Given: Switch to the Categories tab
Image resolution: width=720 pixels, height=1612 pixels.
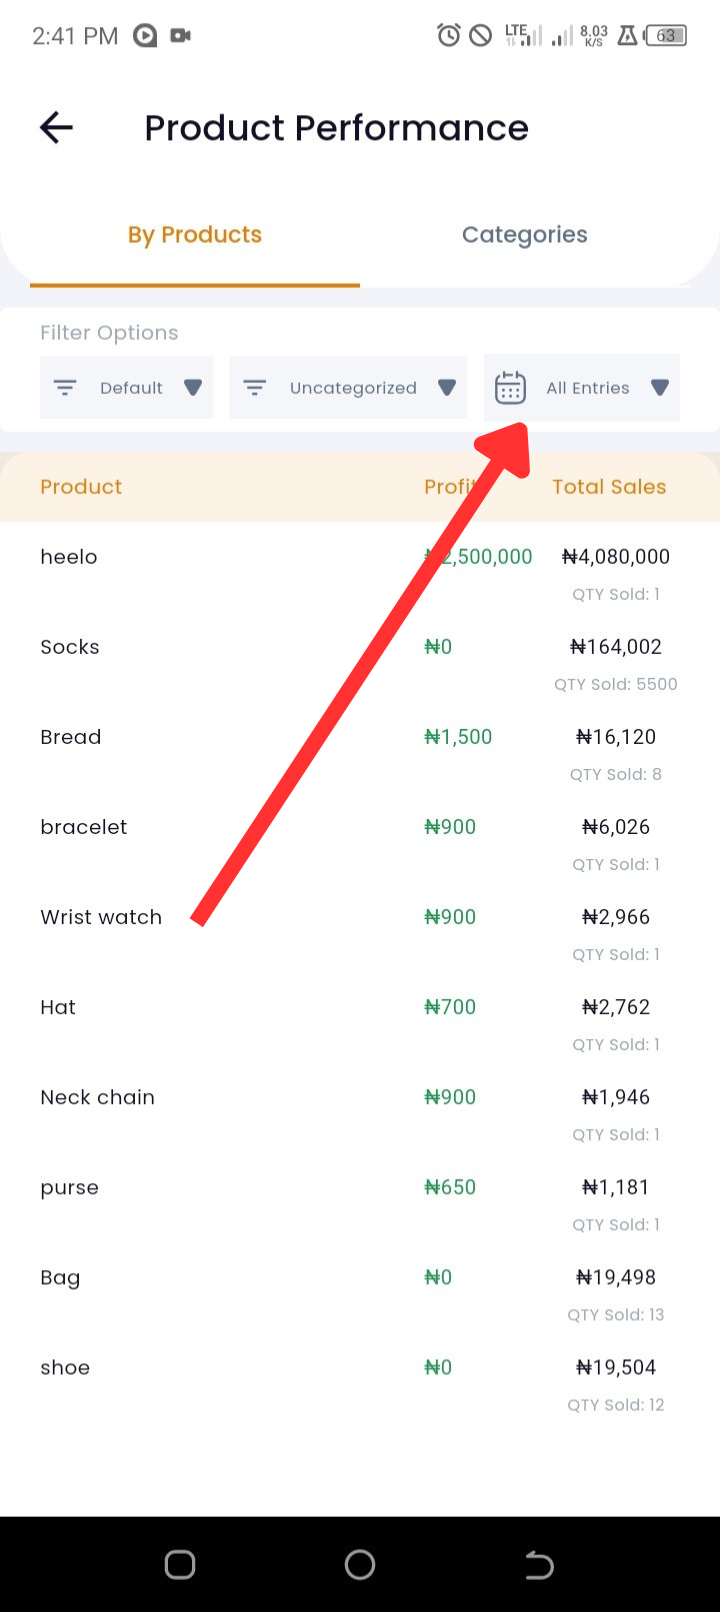Looking at the screenshot, I should 525,235.
